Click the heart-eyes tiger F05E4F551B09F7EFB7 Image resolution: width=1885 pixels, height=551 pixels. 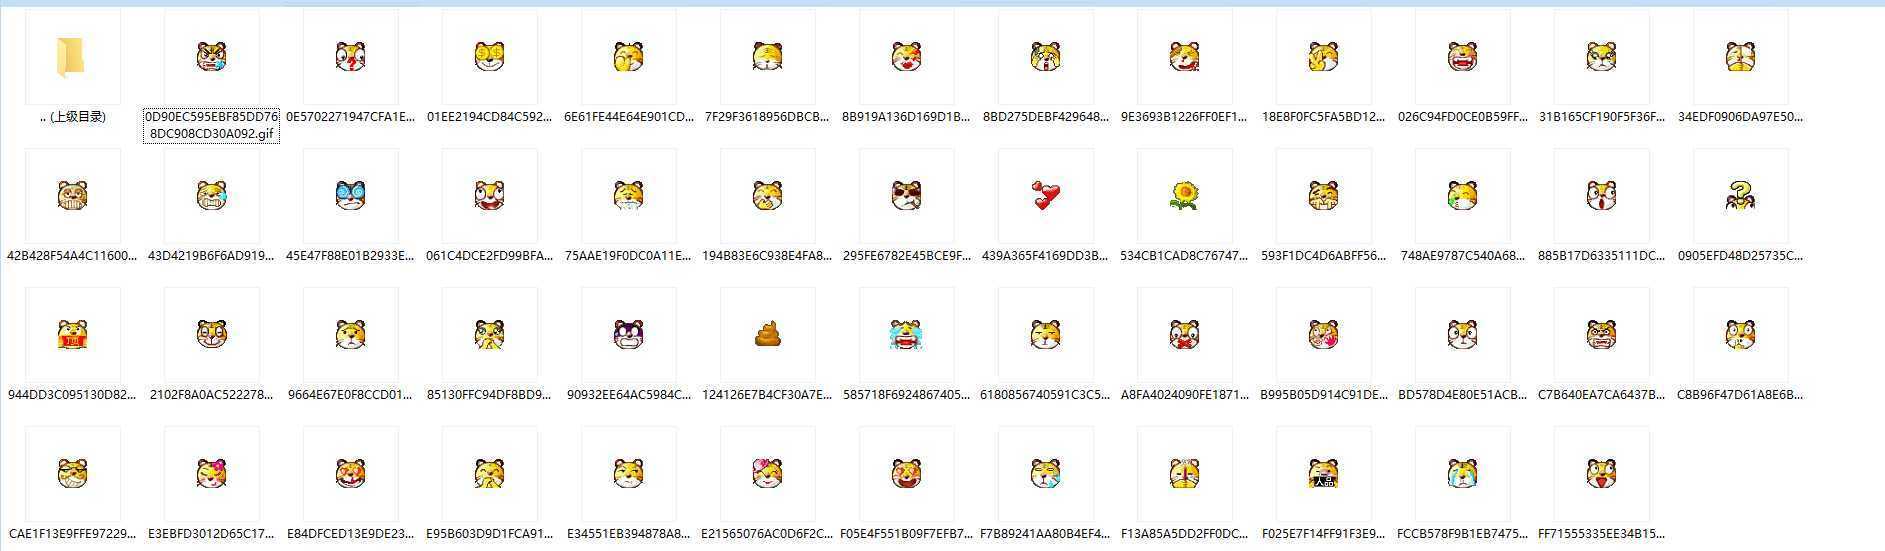pos(906,474)
